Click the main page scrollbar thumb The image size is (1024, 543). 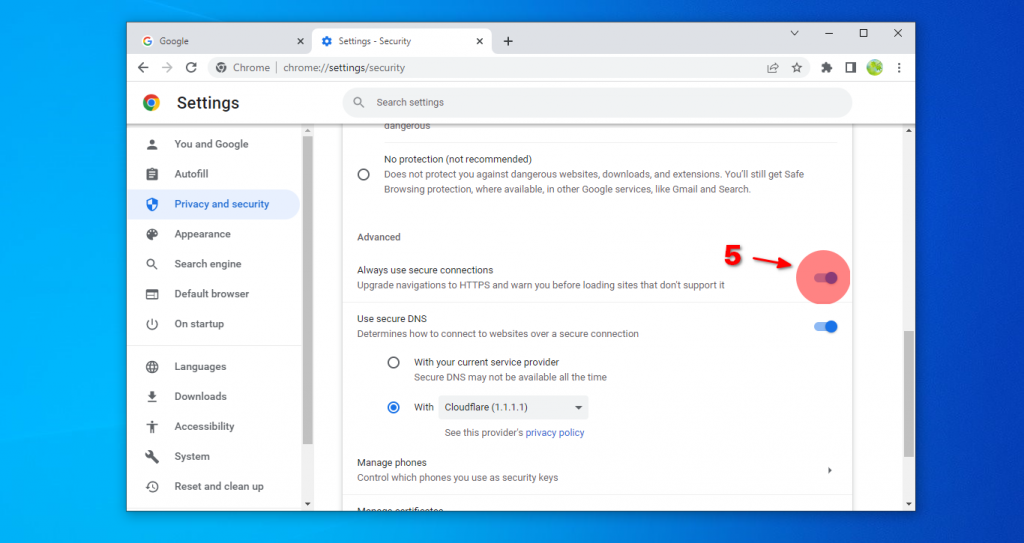[x=908, y=394]
